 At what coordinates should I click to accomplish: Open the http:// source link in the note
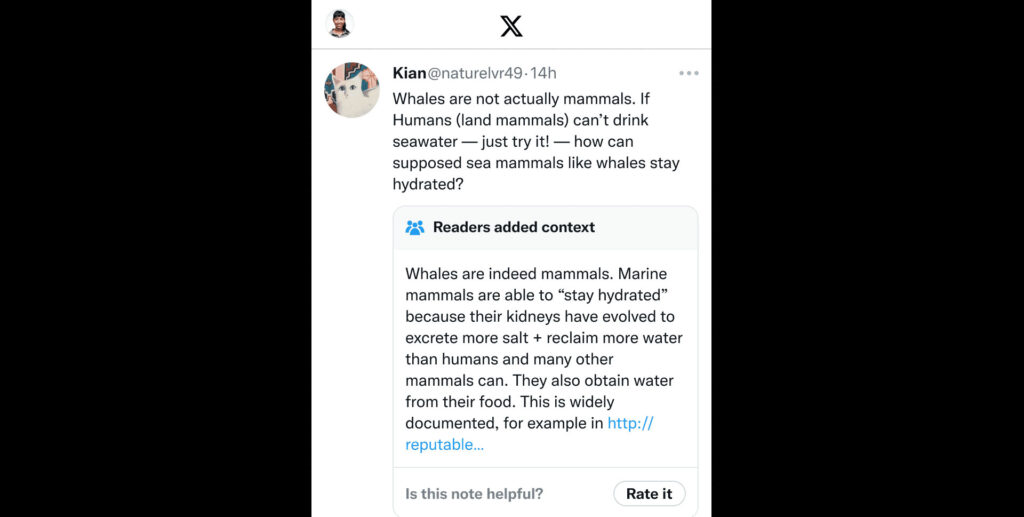click(x=630, y=423)
